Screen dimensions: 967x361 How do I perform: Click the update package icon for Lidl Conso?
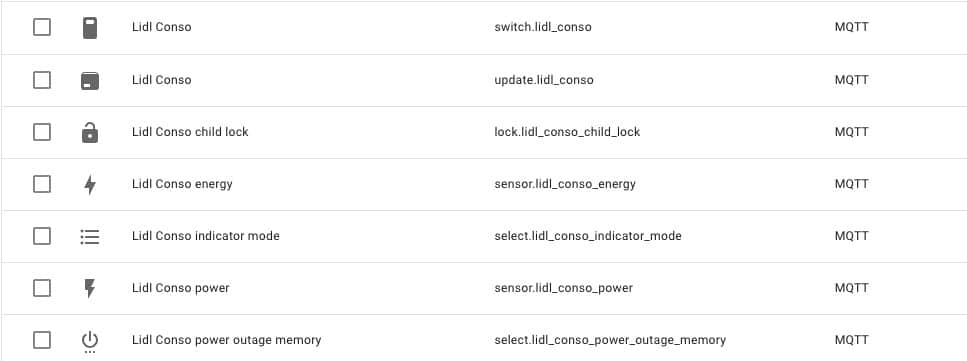pyautogui.click(x=90, y=80)
